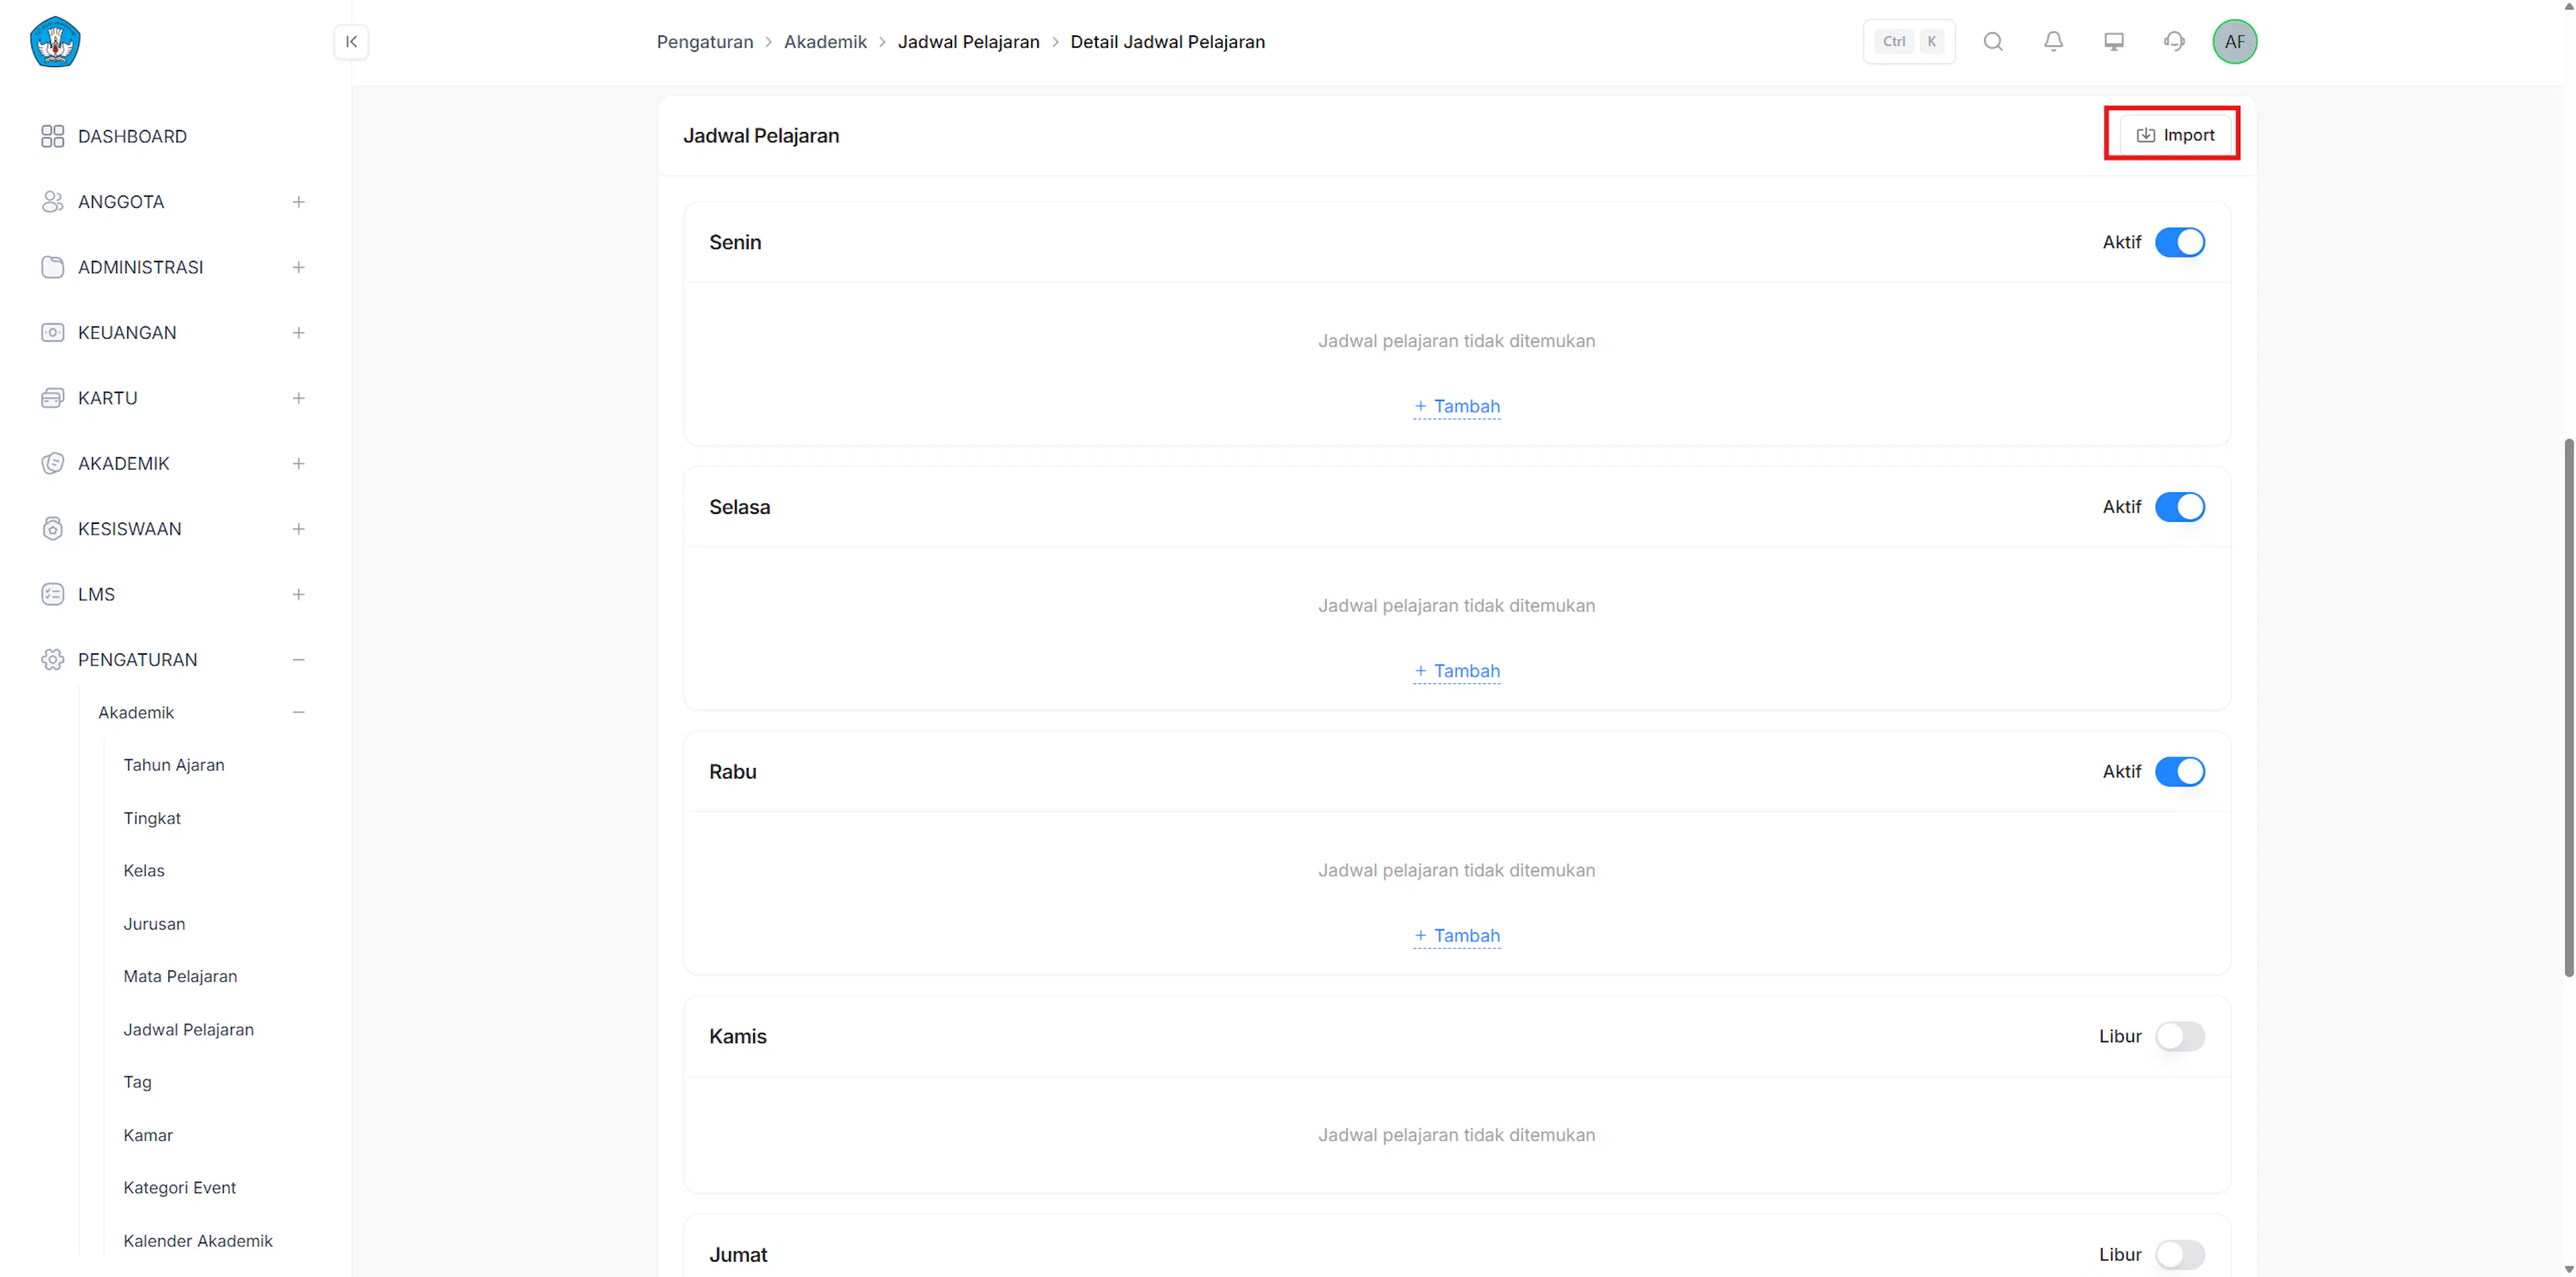Expand the Anggota menu plus
The image size is (2576, 1277).
[298, 202]
